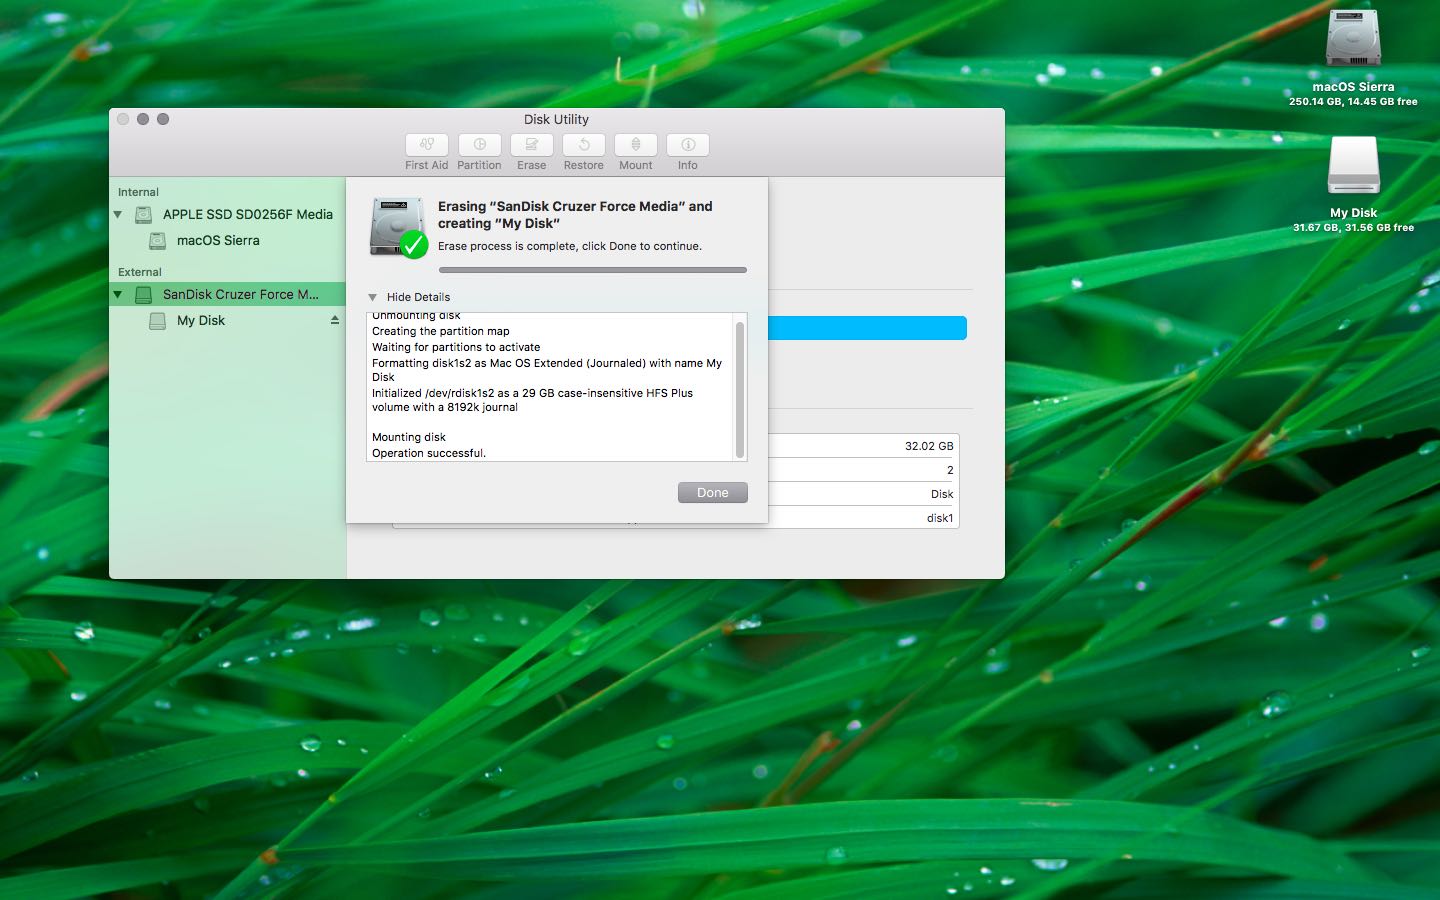Click the My Disk desktop drive icon

point(1353,165)
